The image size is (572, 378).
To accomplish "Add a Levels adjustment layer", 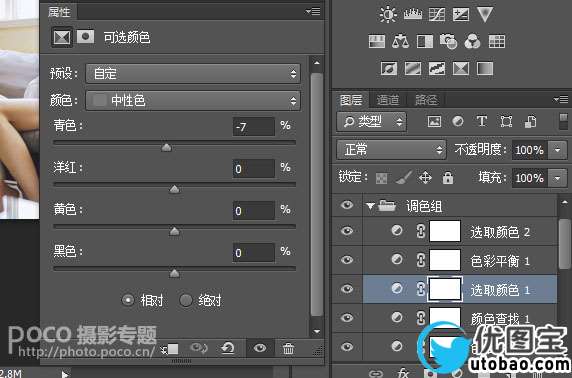I will pos(413,15).
